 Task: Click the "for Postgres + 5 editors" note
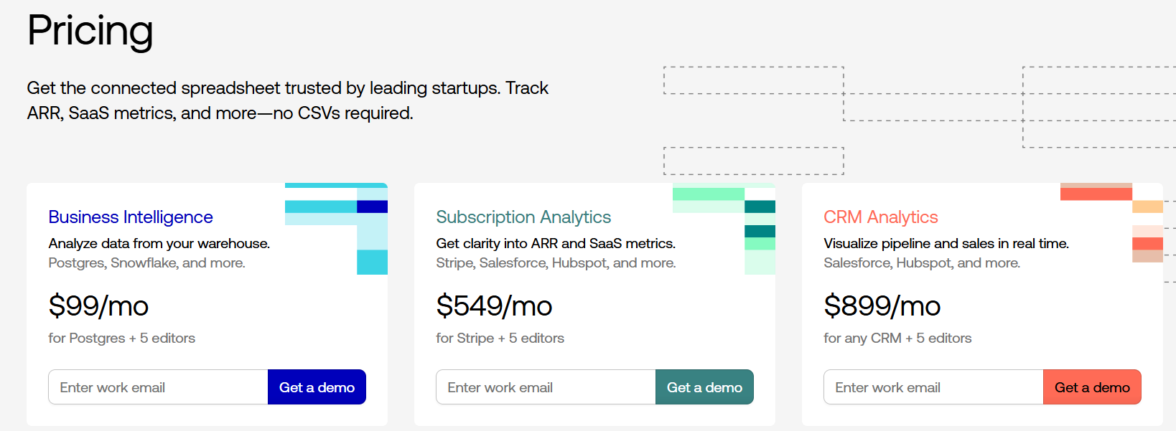[122, 338]
